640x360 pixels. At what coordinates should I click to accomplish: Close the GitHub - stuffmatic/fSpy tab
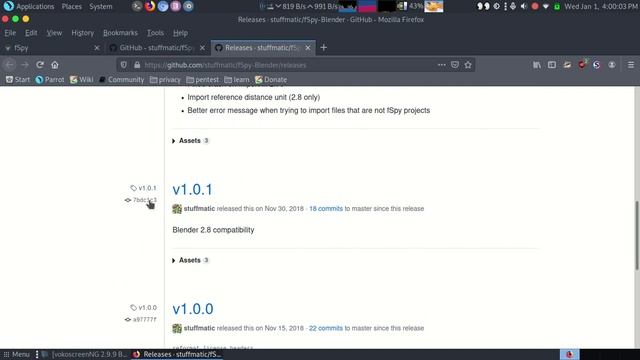[202, 48]
